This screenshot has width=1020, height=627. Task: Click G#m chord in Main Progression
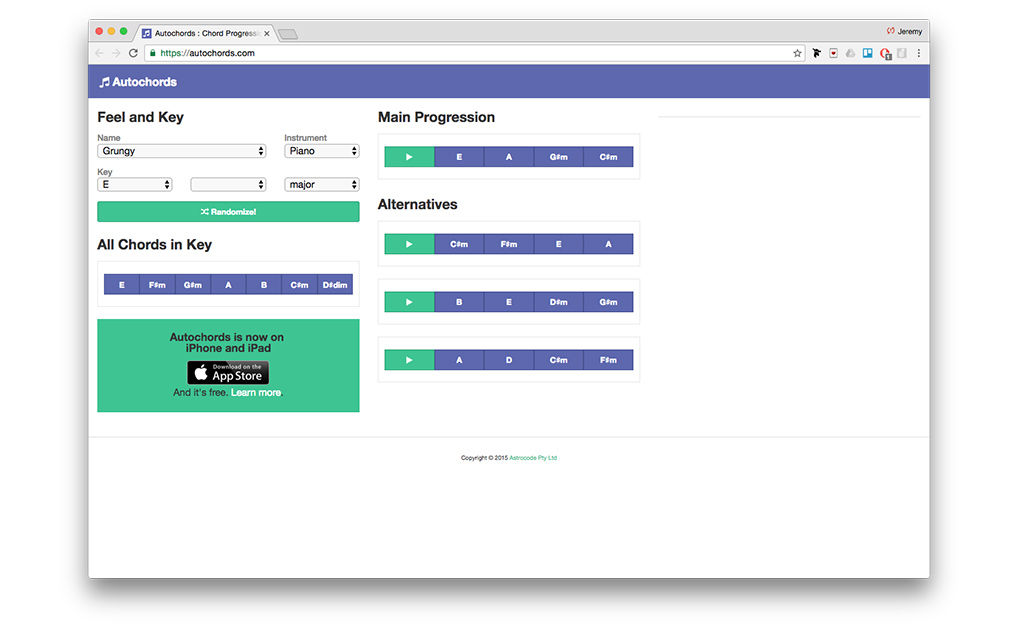pyautogui.click(x=559, y=157)
